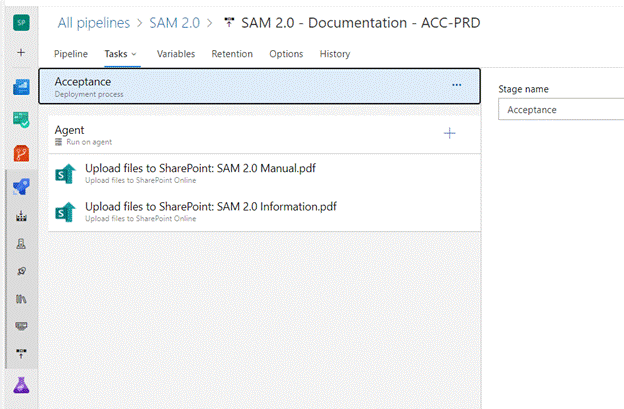This screenshot has height=409, width=624.
Task: Click the Stage name label
Action: pyautogui.click(x=523, y=89)
